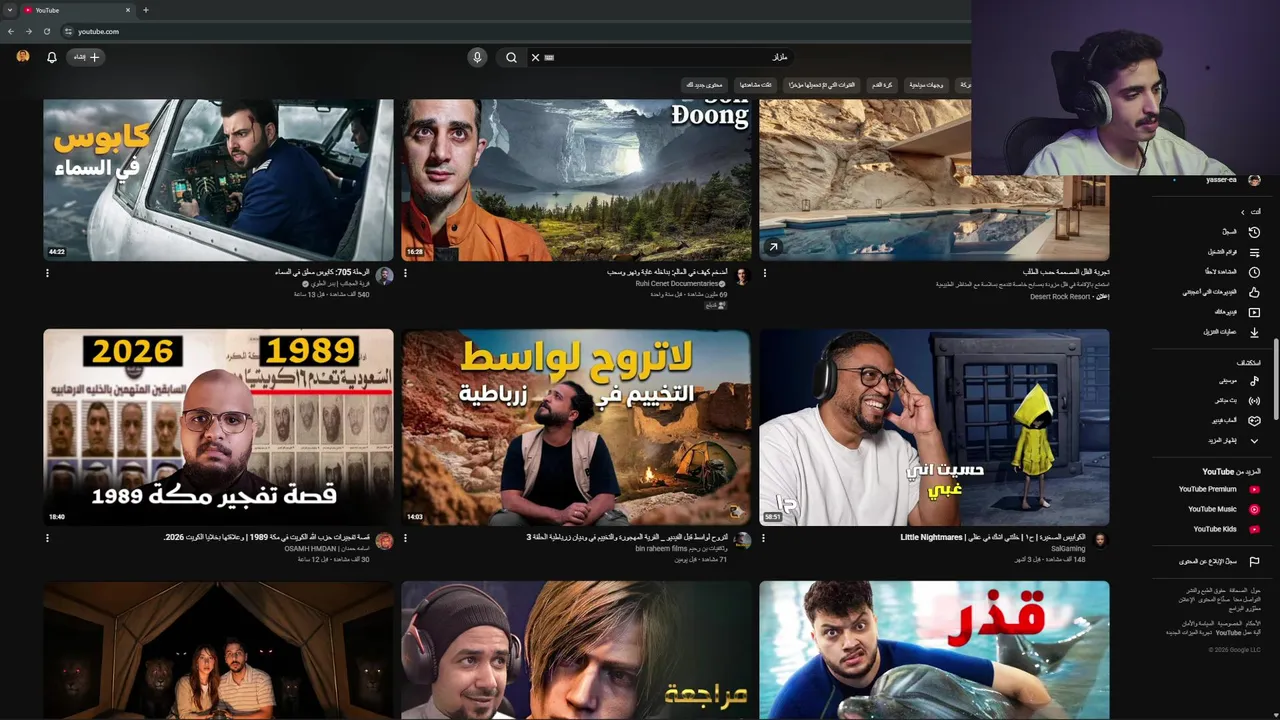Click channel avatar of 'الرحلة 705' video
This screenshot has height=720, width=1280.
coord(384,276)
